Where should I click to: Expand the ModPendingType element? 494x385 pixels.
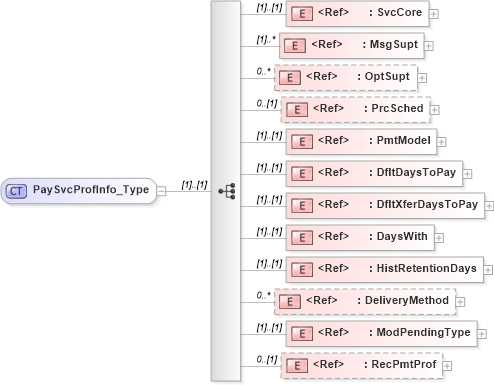click(482, 334)
